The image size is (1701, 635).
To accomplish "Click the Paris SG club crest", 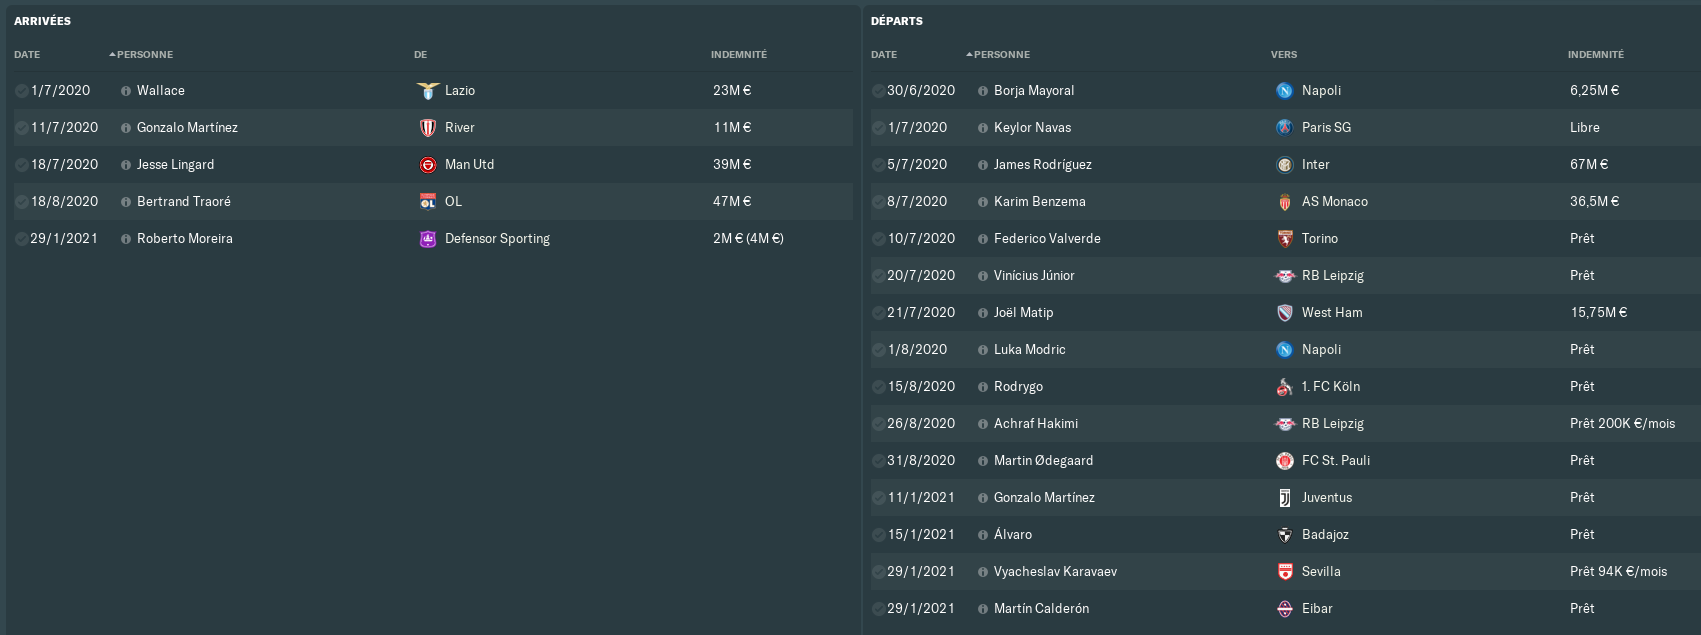I will click(x=1285, y=128).
